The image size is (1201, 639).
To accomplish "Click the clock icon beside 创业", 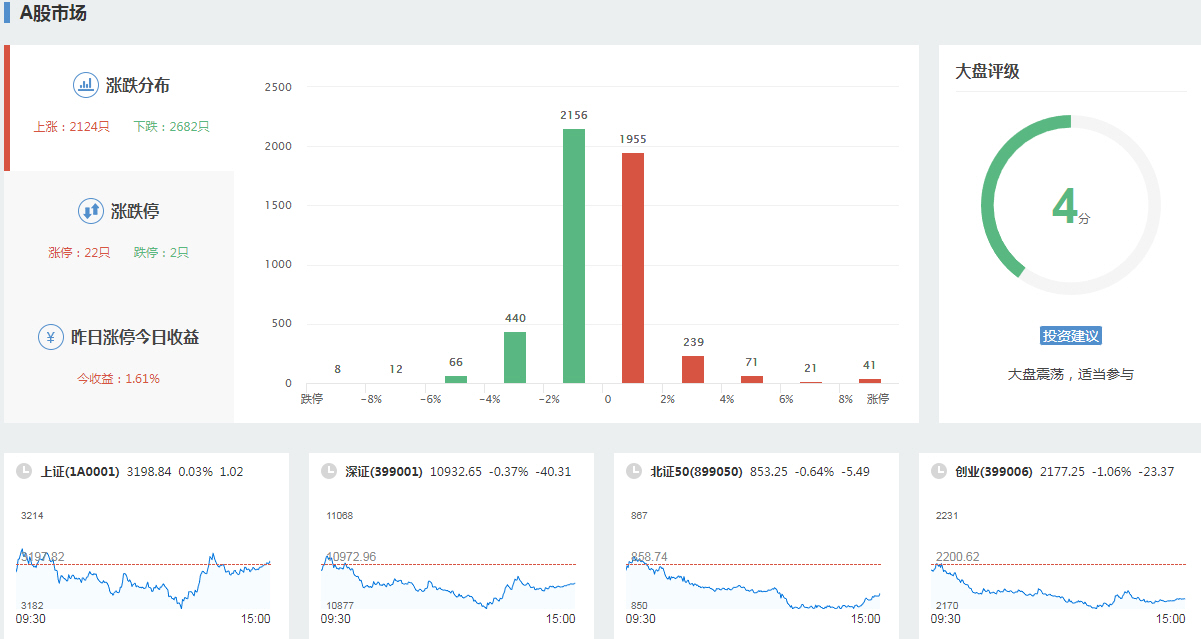I will coord(939,472).
